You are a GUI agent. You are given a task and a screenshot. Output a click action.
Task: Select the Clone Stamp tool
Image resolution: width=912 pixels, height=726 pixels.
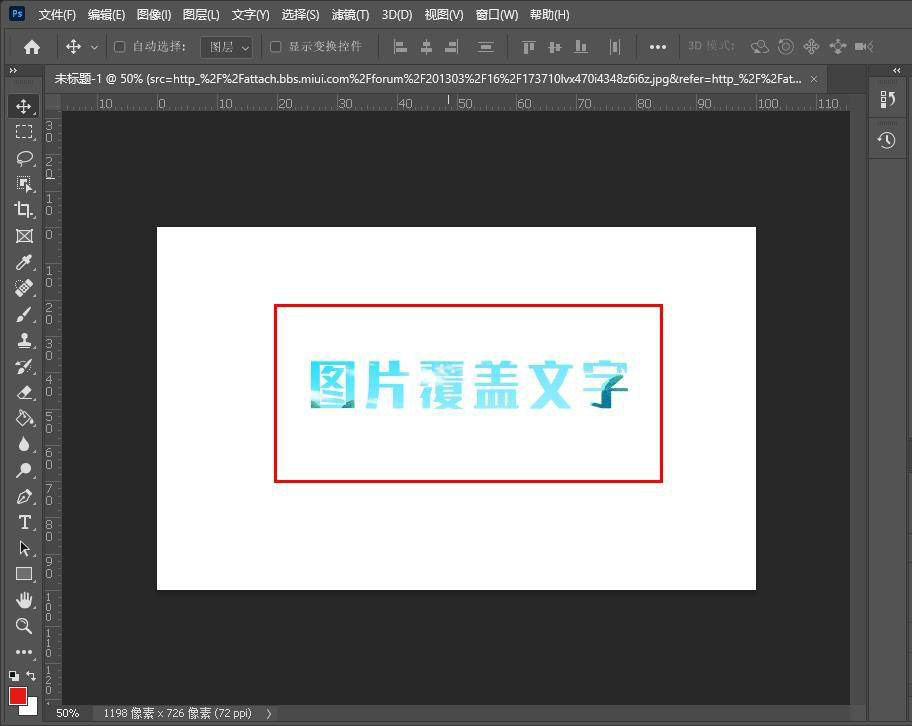(x=24, y=340)
